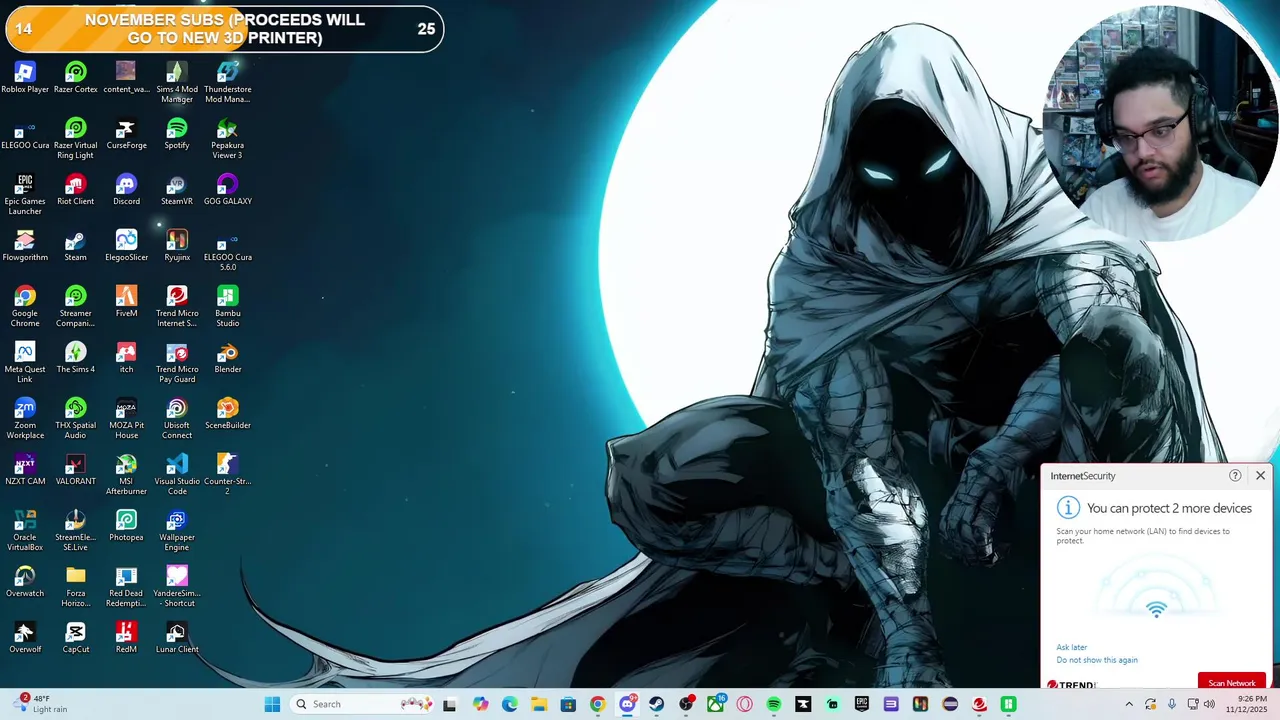Launch Razer Cortex from the desktop
The width and height of the screenshot is (1280, 720).
[x=75, y=78]
